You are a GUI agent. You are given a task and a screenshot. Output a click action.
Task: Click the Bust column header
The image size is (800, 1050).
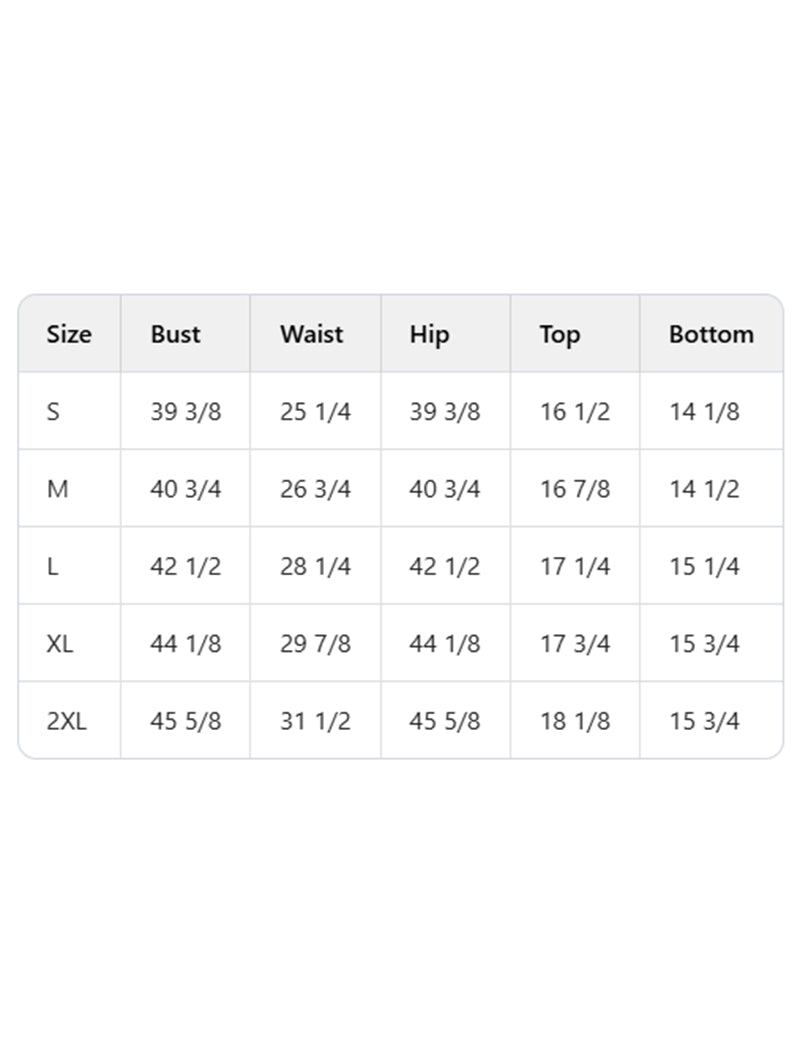click(x=176, y=334)
